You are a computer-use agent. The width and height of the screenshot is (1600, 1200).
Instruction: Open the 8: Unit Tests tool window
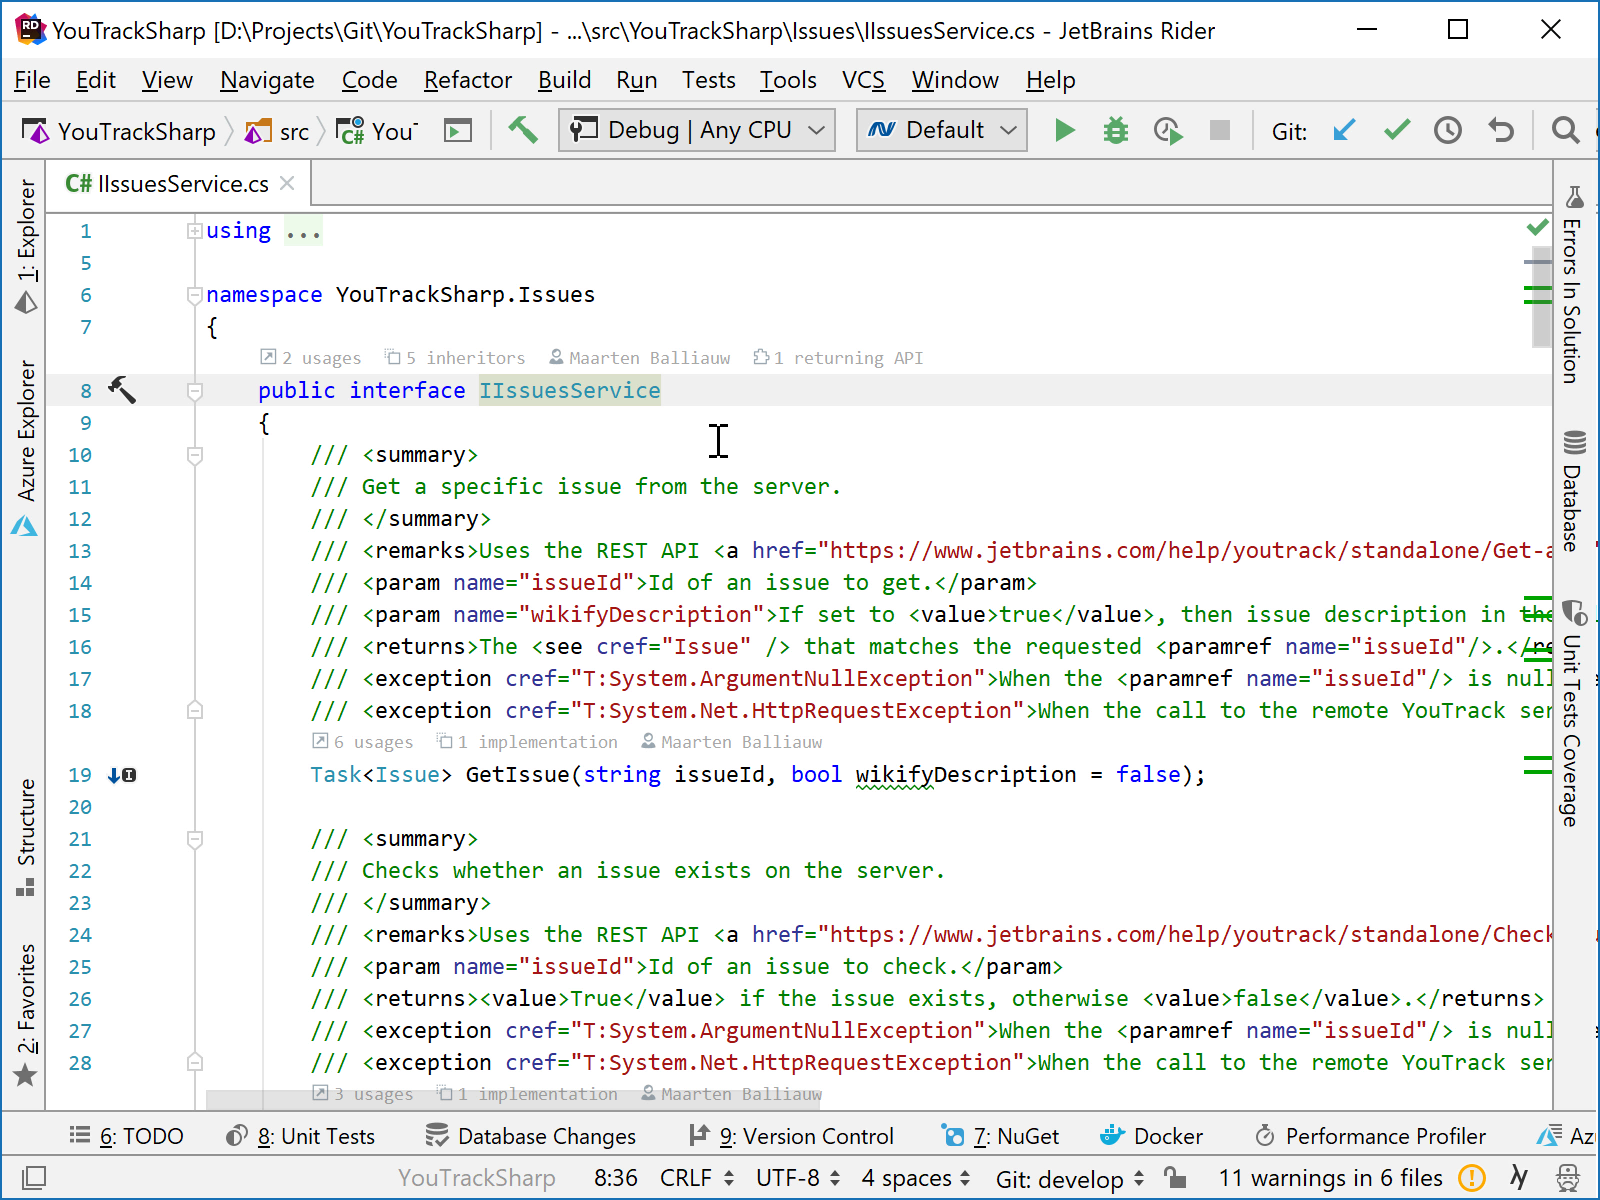(x=300, y=1136)
